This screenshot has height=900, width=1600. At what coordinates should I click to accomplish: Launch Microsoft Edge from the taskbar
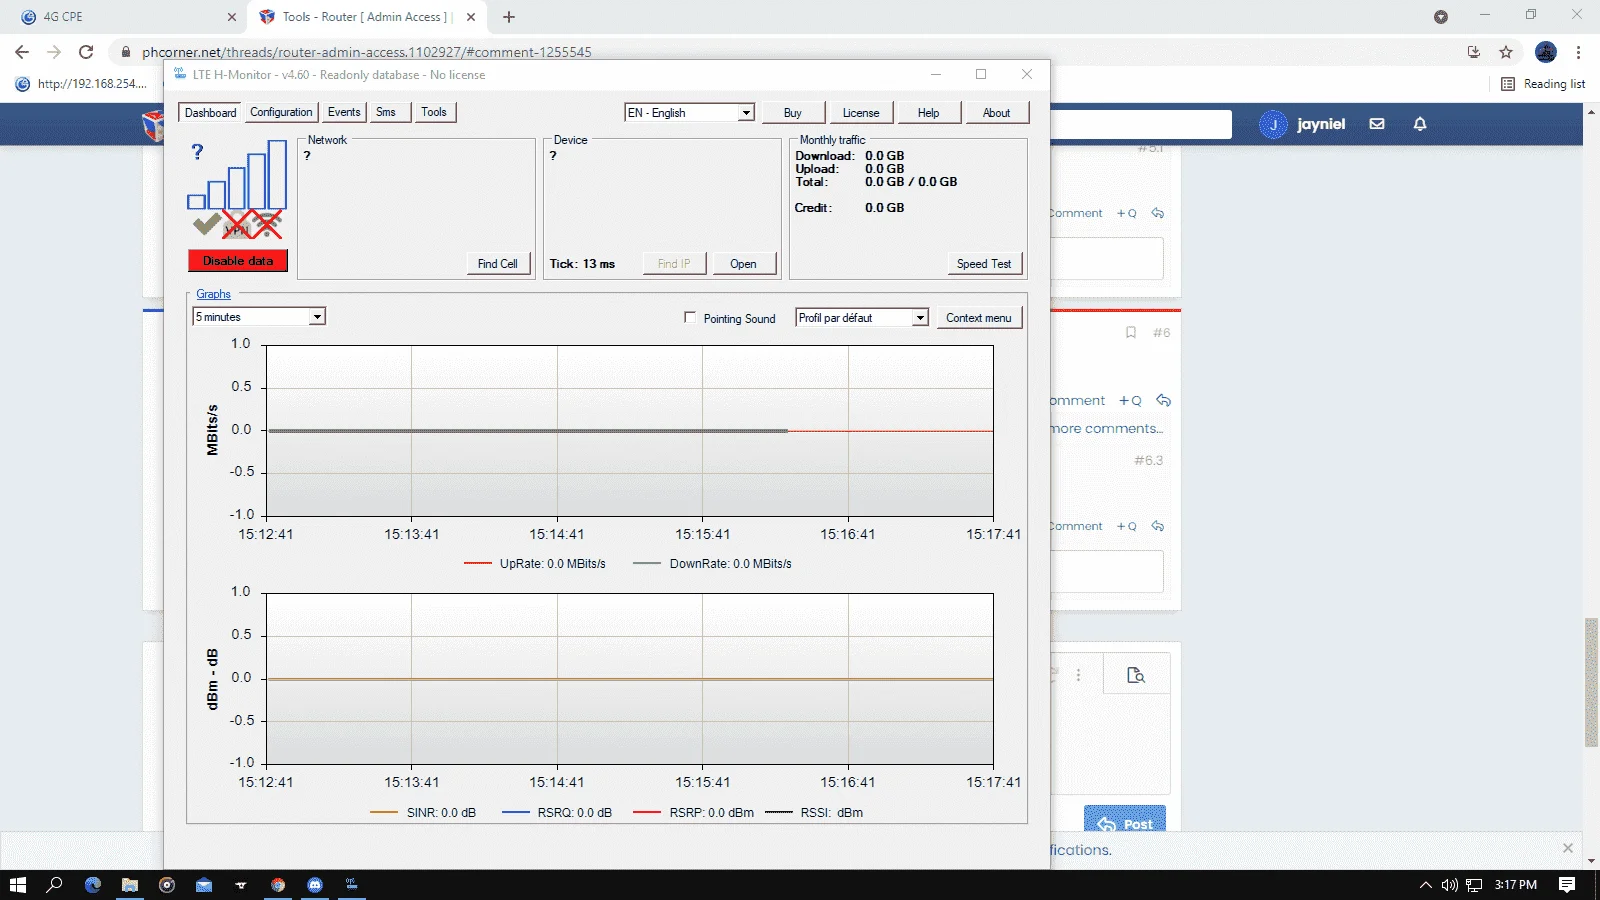coord(93,885)
